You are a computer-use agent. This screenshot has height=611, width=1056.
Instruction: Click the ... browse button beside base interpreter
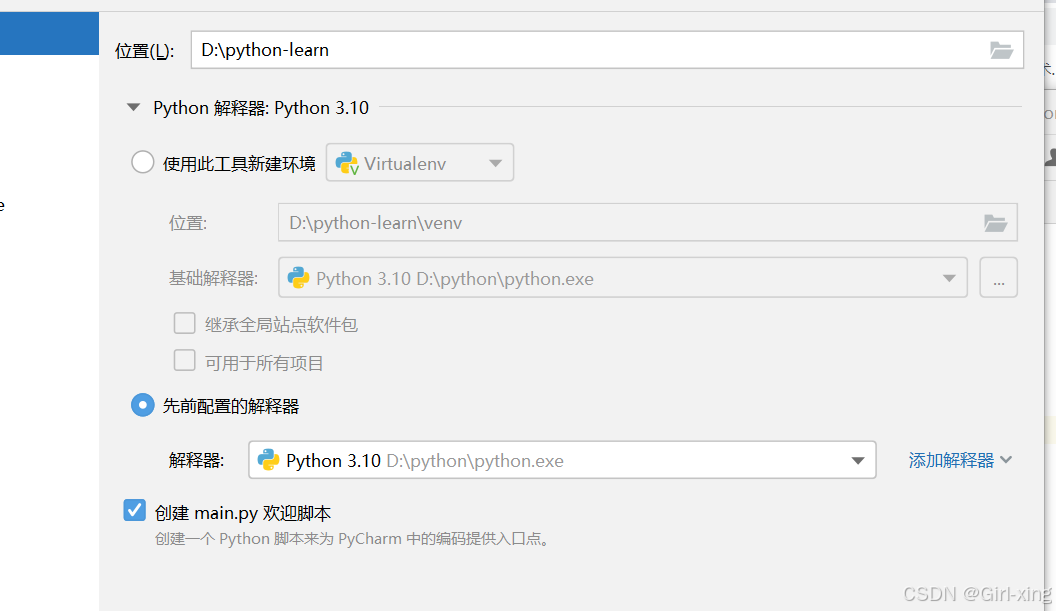click(x=998, y=278)
